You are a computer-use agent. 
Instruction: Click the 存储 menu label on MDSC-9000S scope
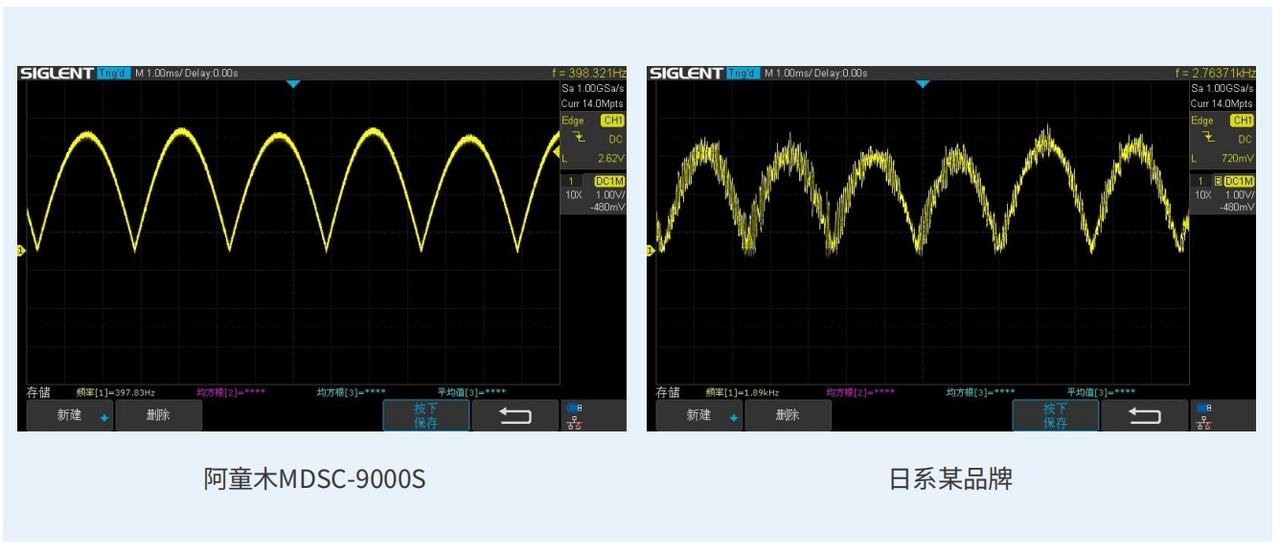[x=38, y=393]
